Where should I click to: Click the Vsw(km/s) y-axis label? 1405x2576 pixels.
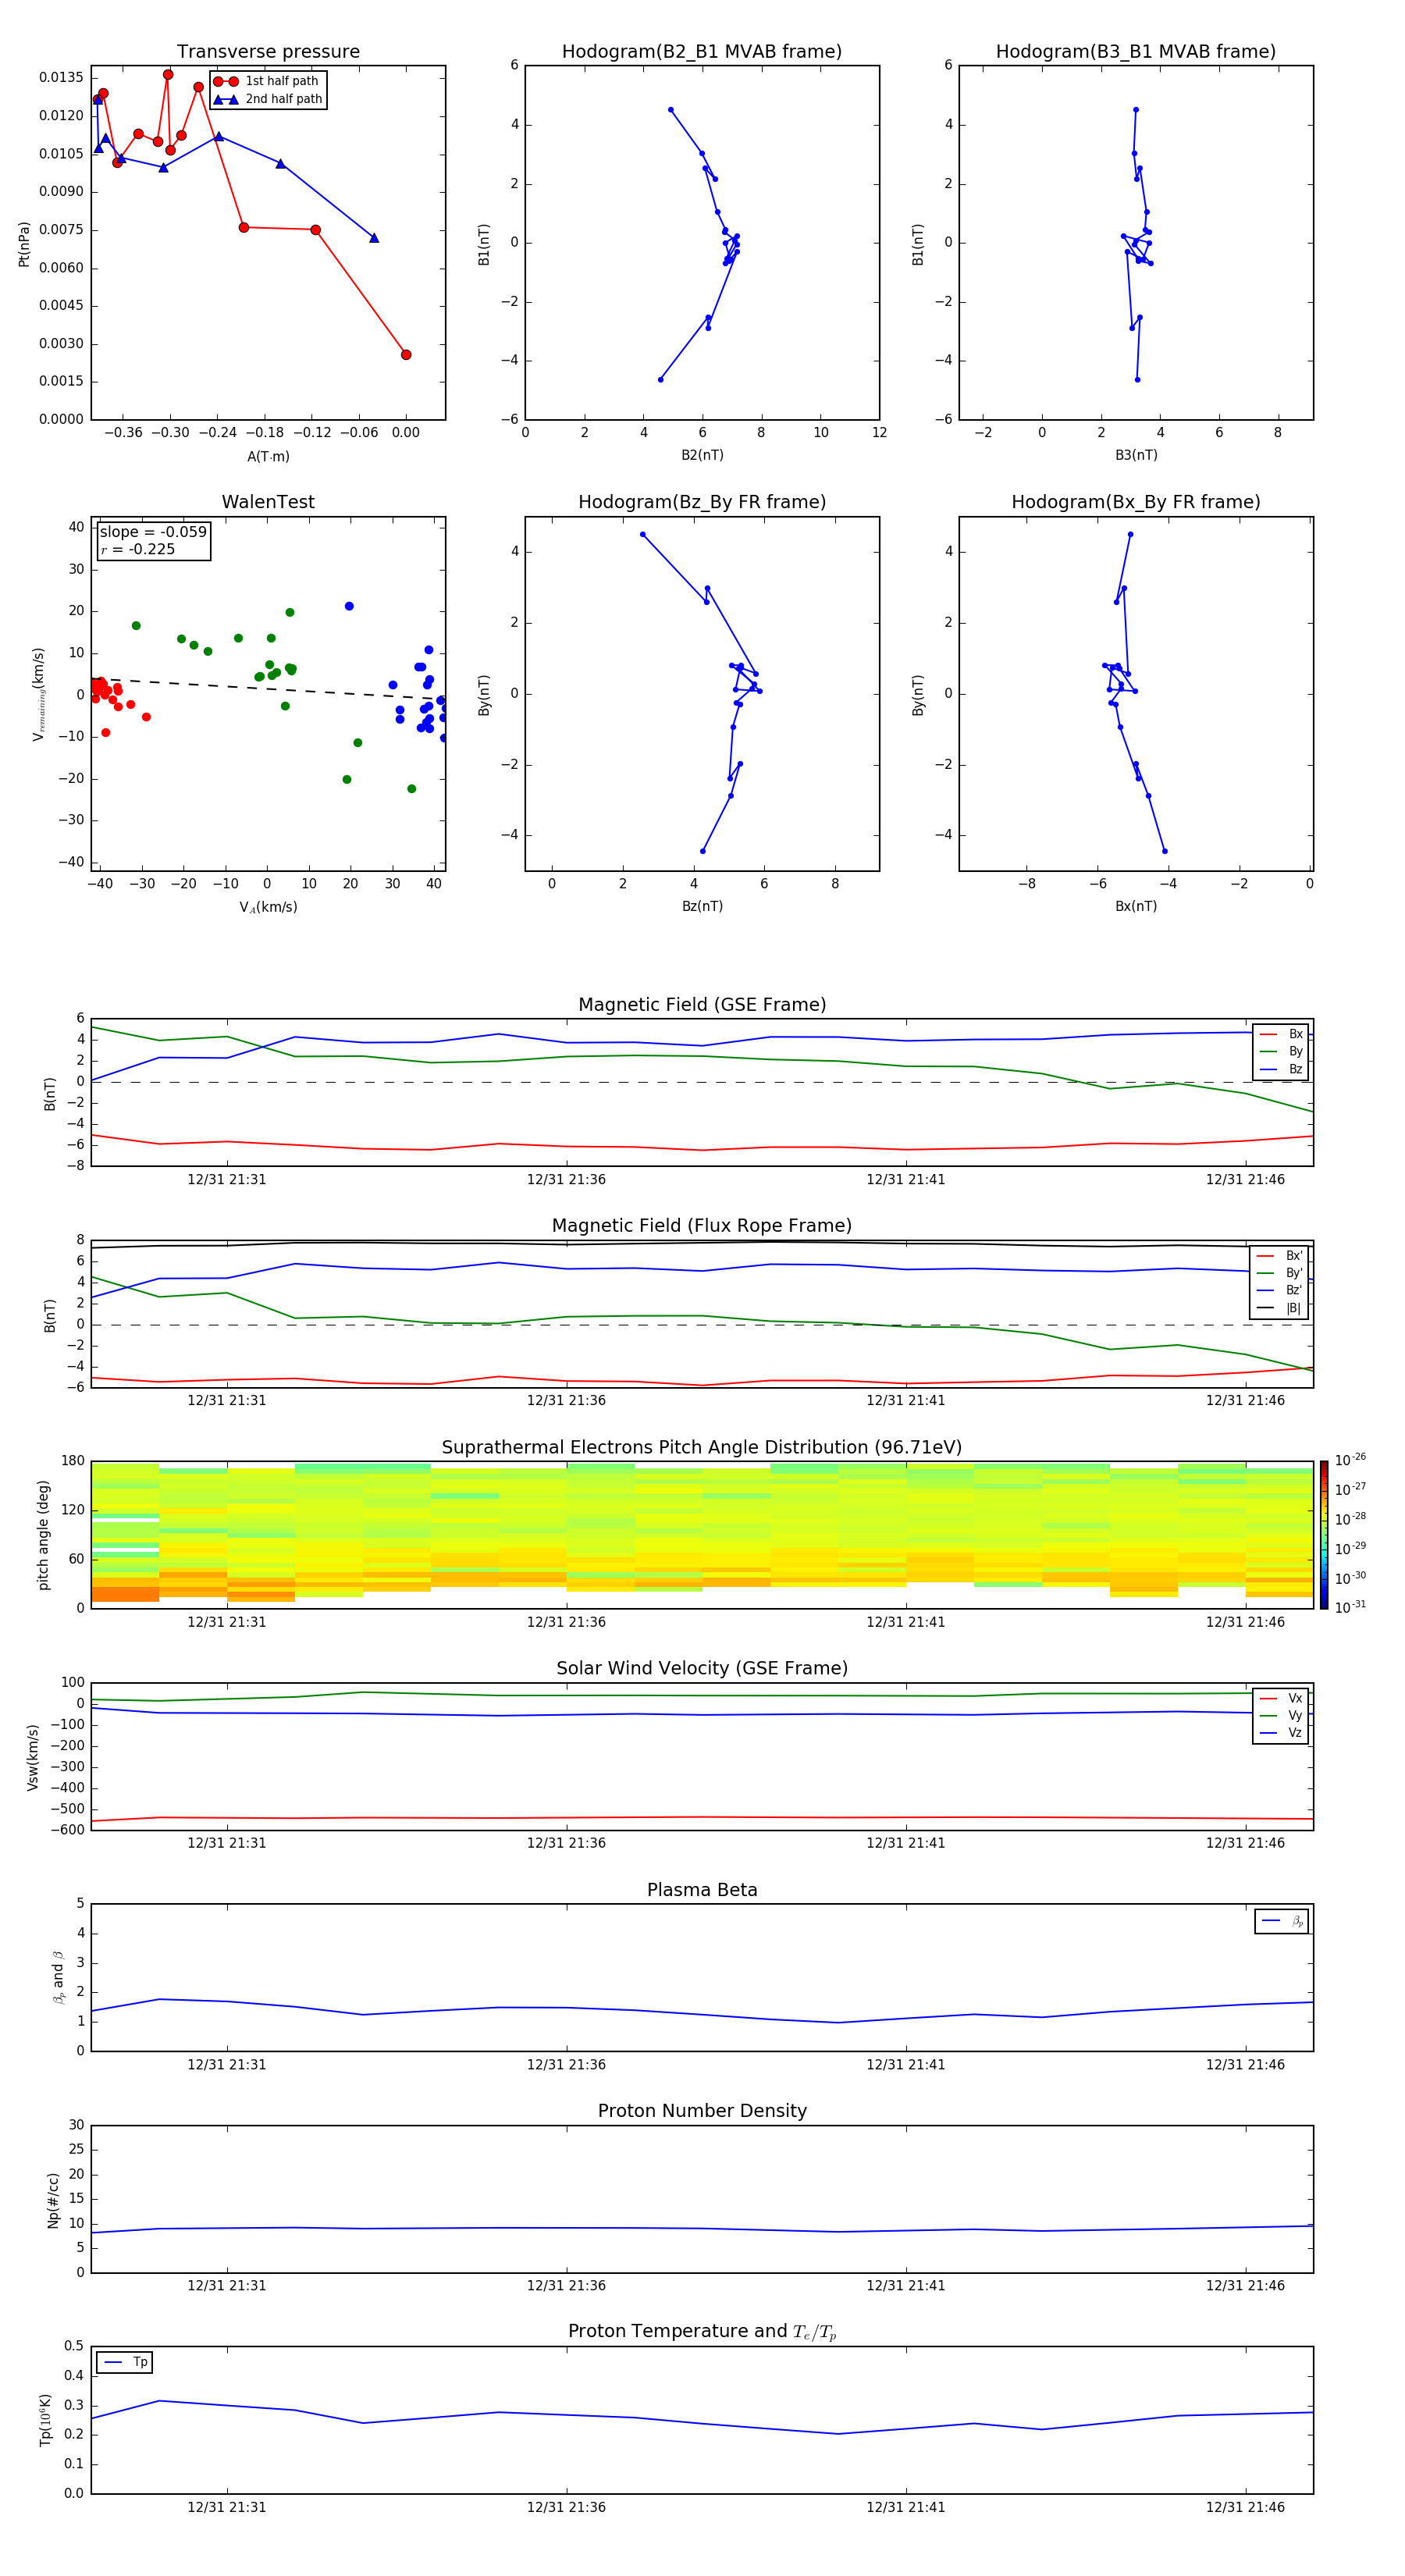pyautogui.click(x=33, y=1757)
